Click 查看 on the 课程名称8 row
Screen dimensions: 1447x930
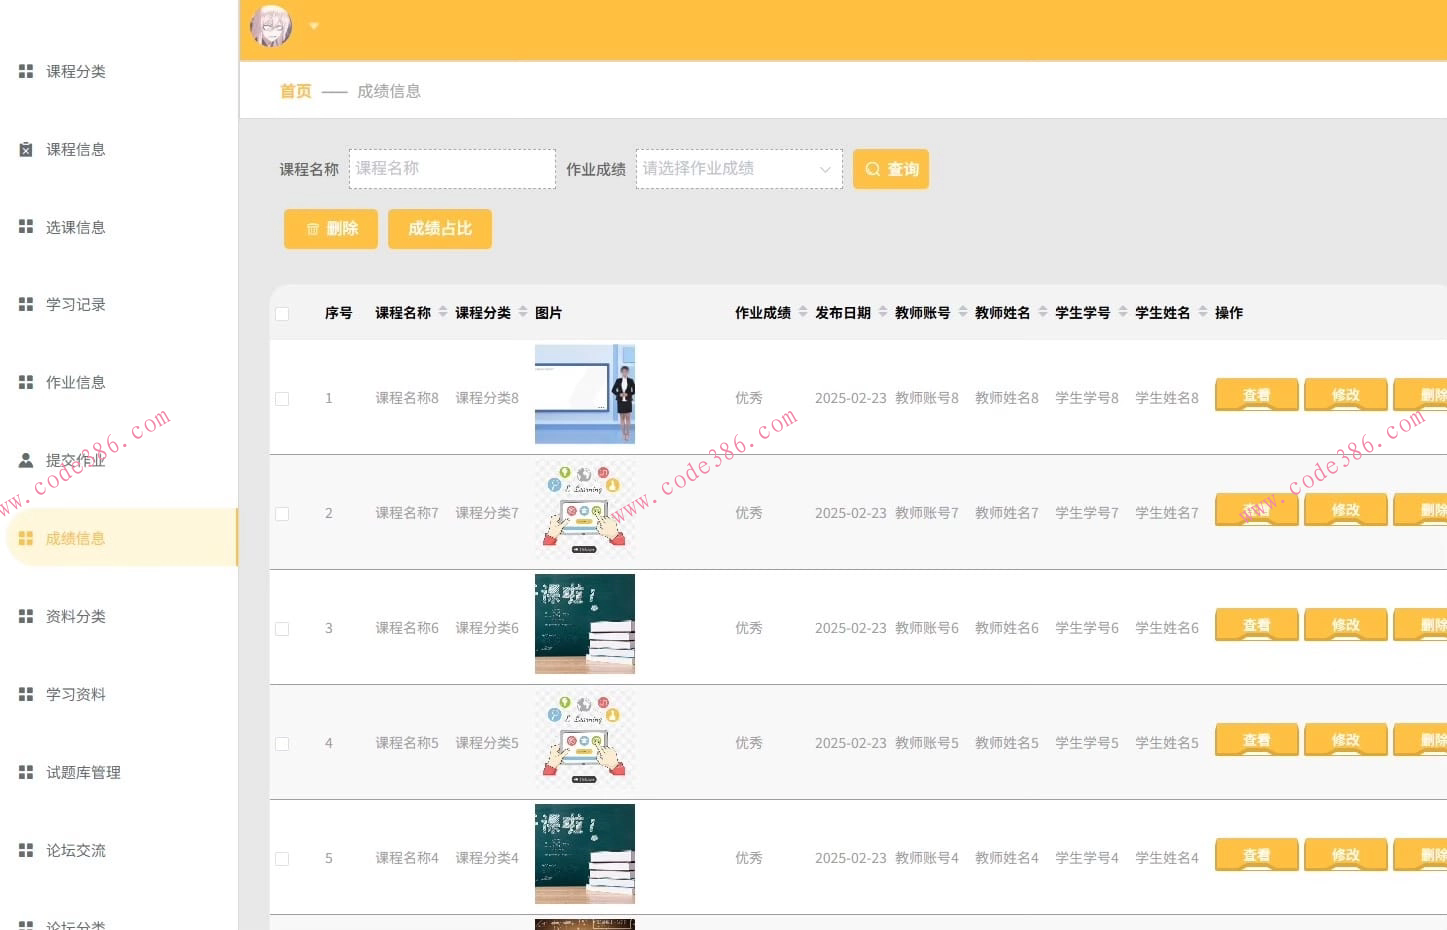click(1256, 394)
